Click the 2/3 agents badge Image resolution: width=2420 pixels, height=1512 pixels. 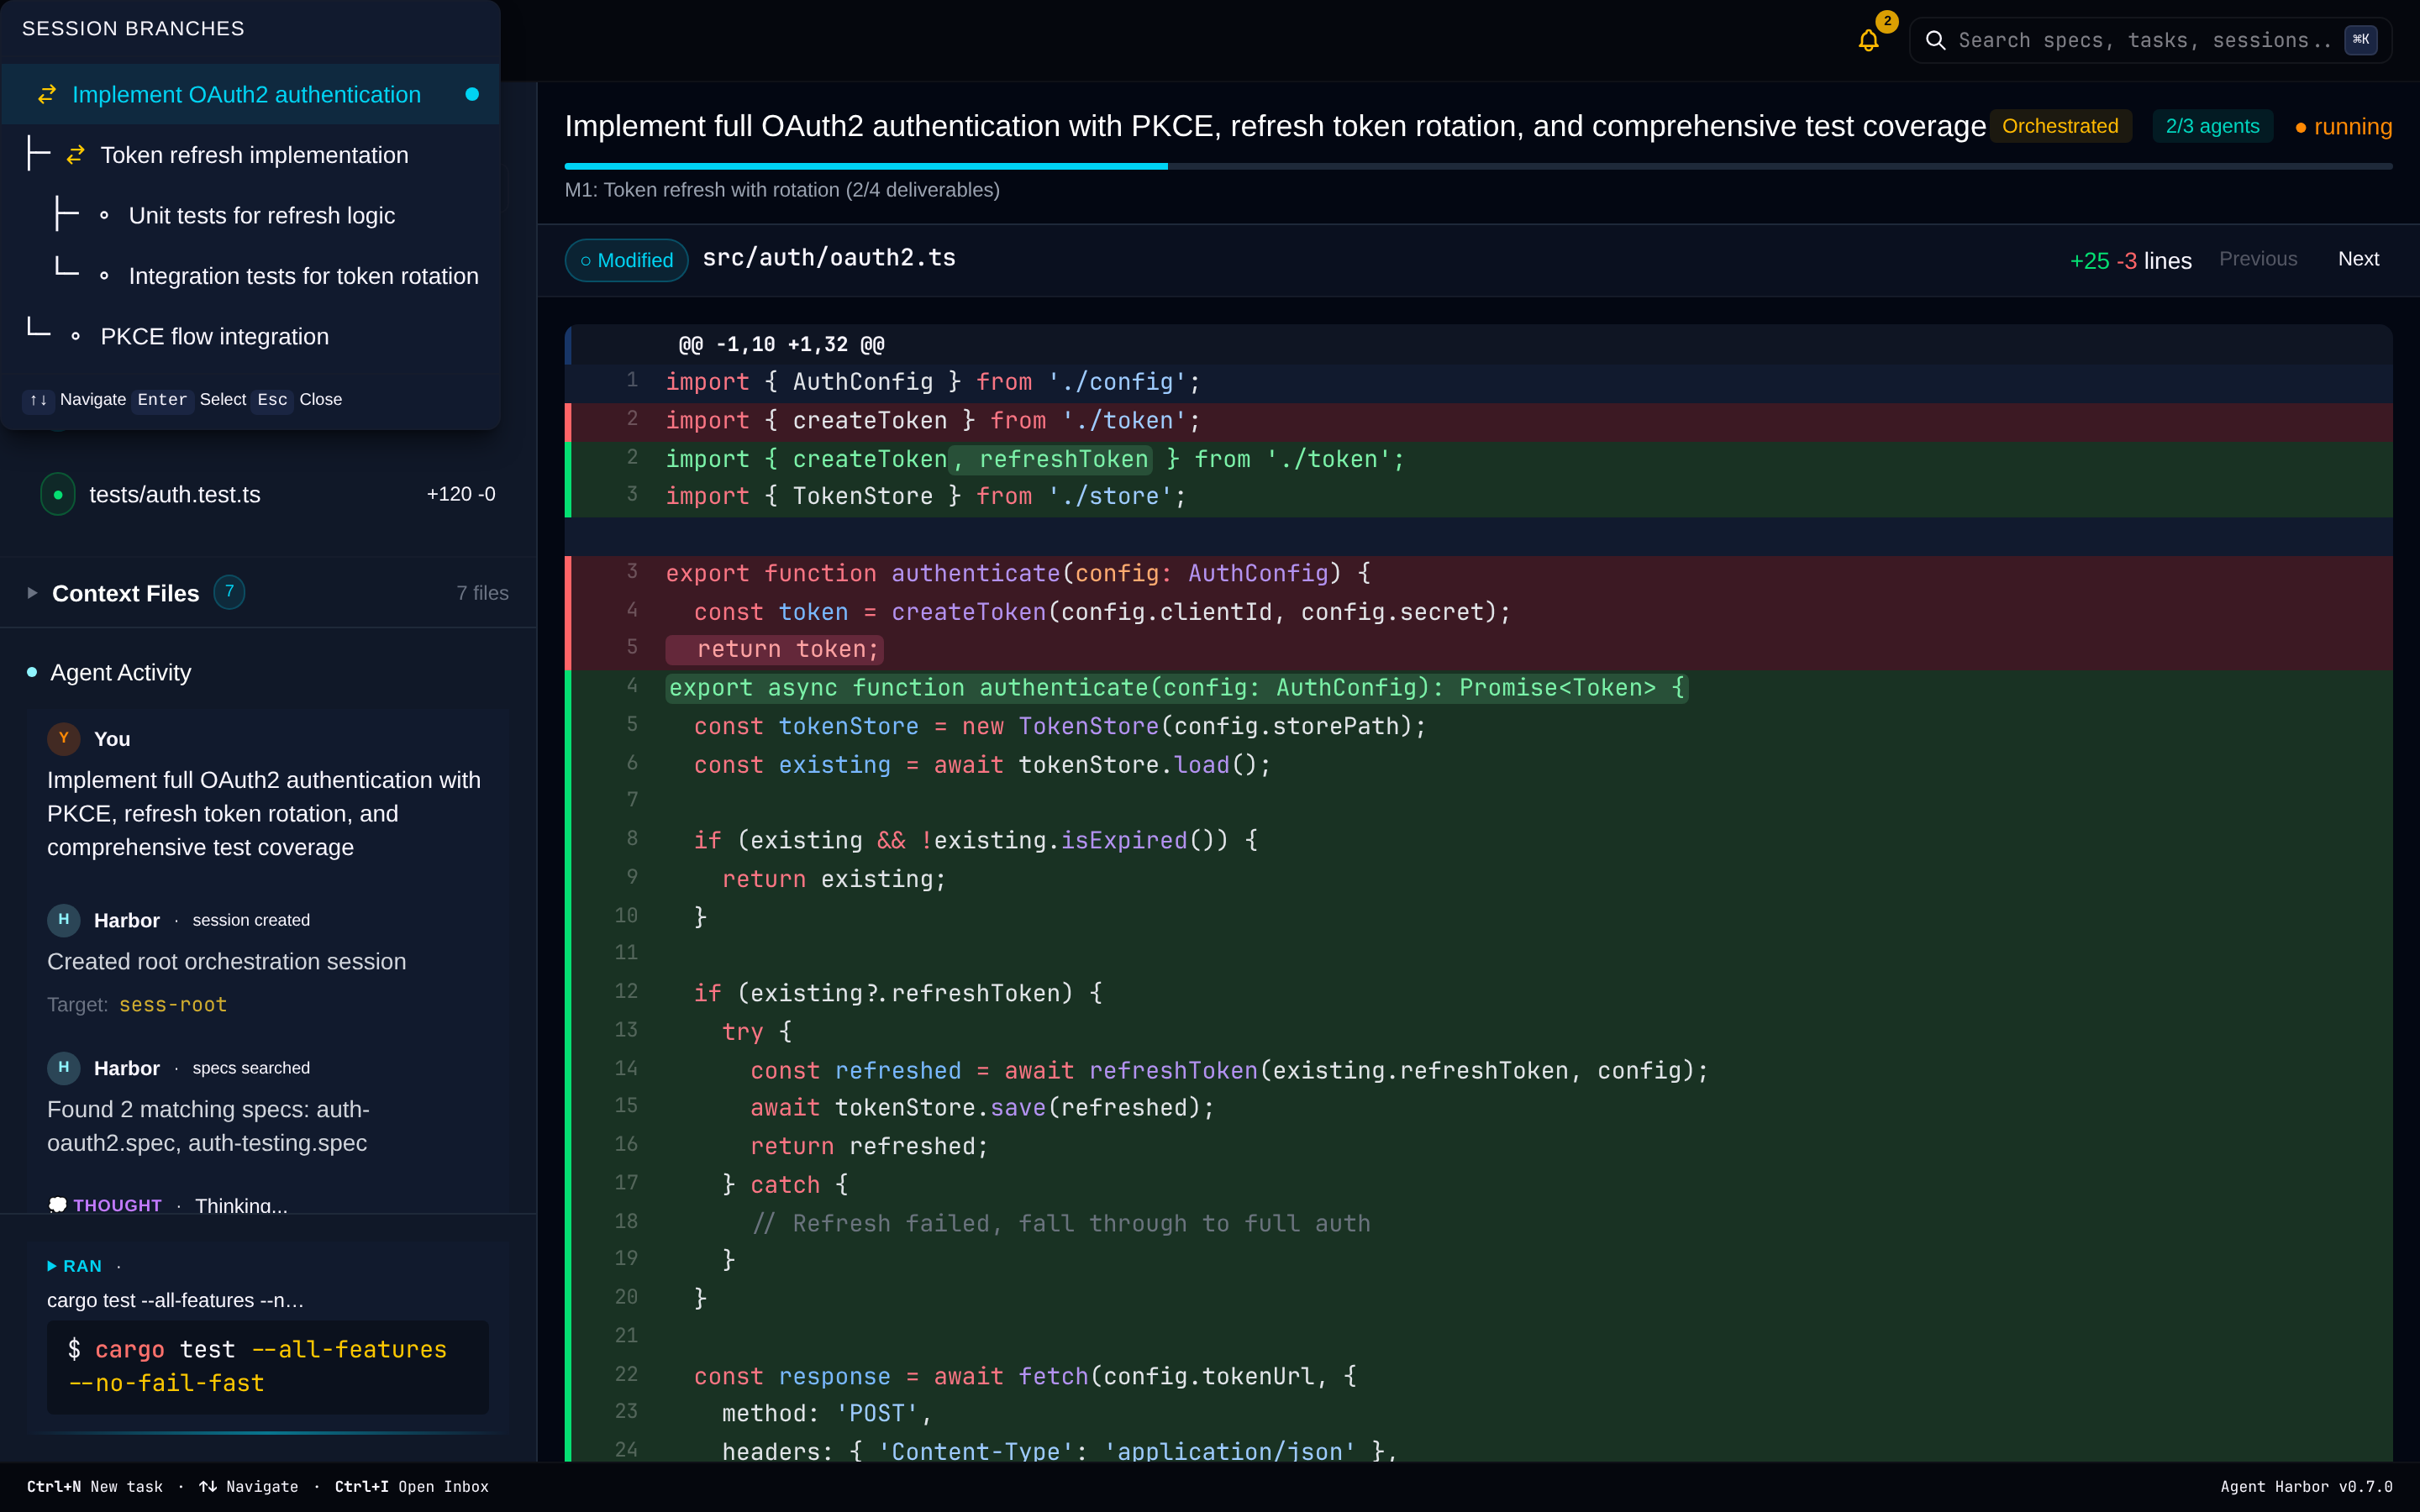(2212, 126)
